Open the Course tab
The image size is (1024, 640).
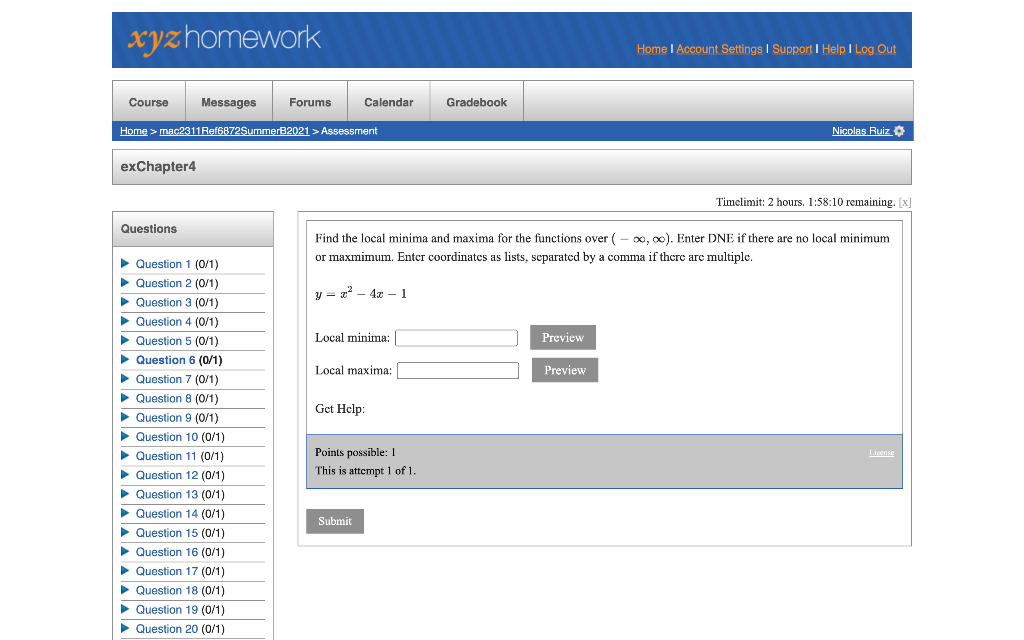149,102
